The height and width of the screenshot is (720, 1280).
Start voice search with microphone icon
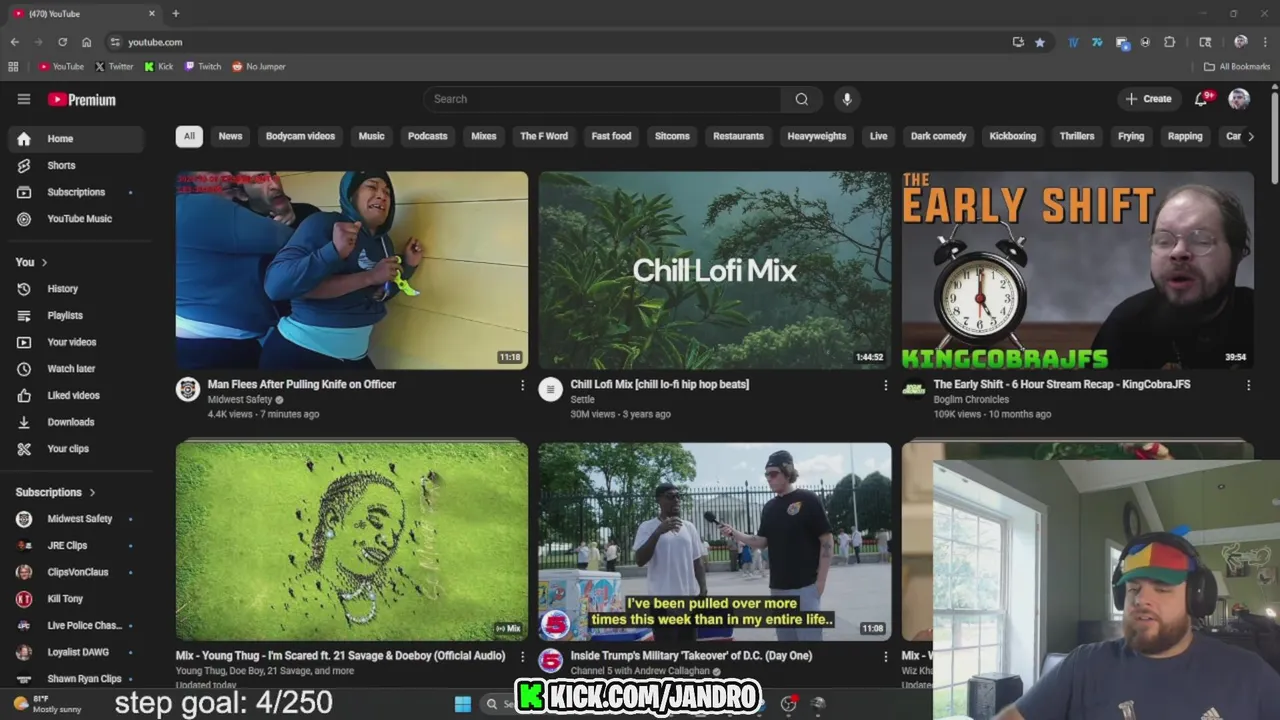(x=847, y=99)
